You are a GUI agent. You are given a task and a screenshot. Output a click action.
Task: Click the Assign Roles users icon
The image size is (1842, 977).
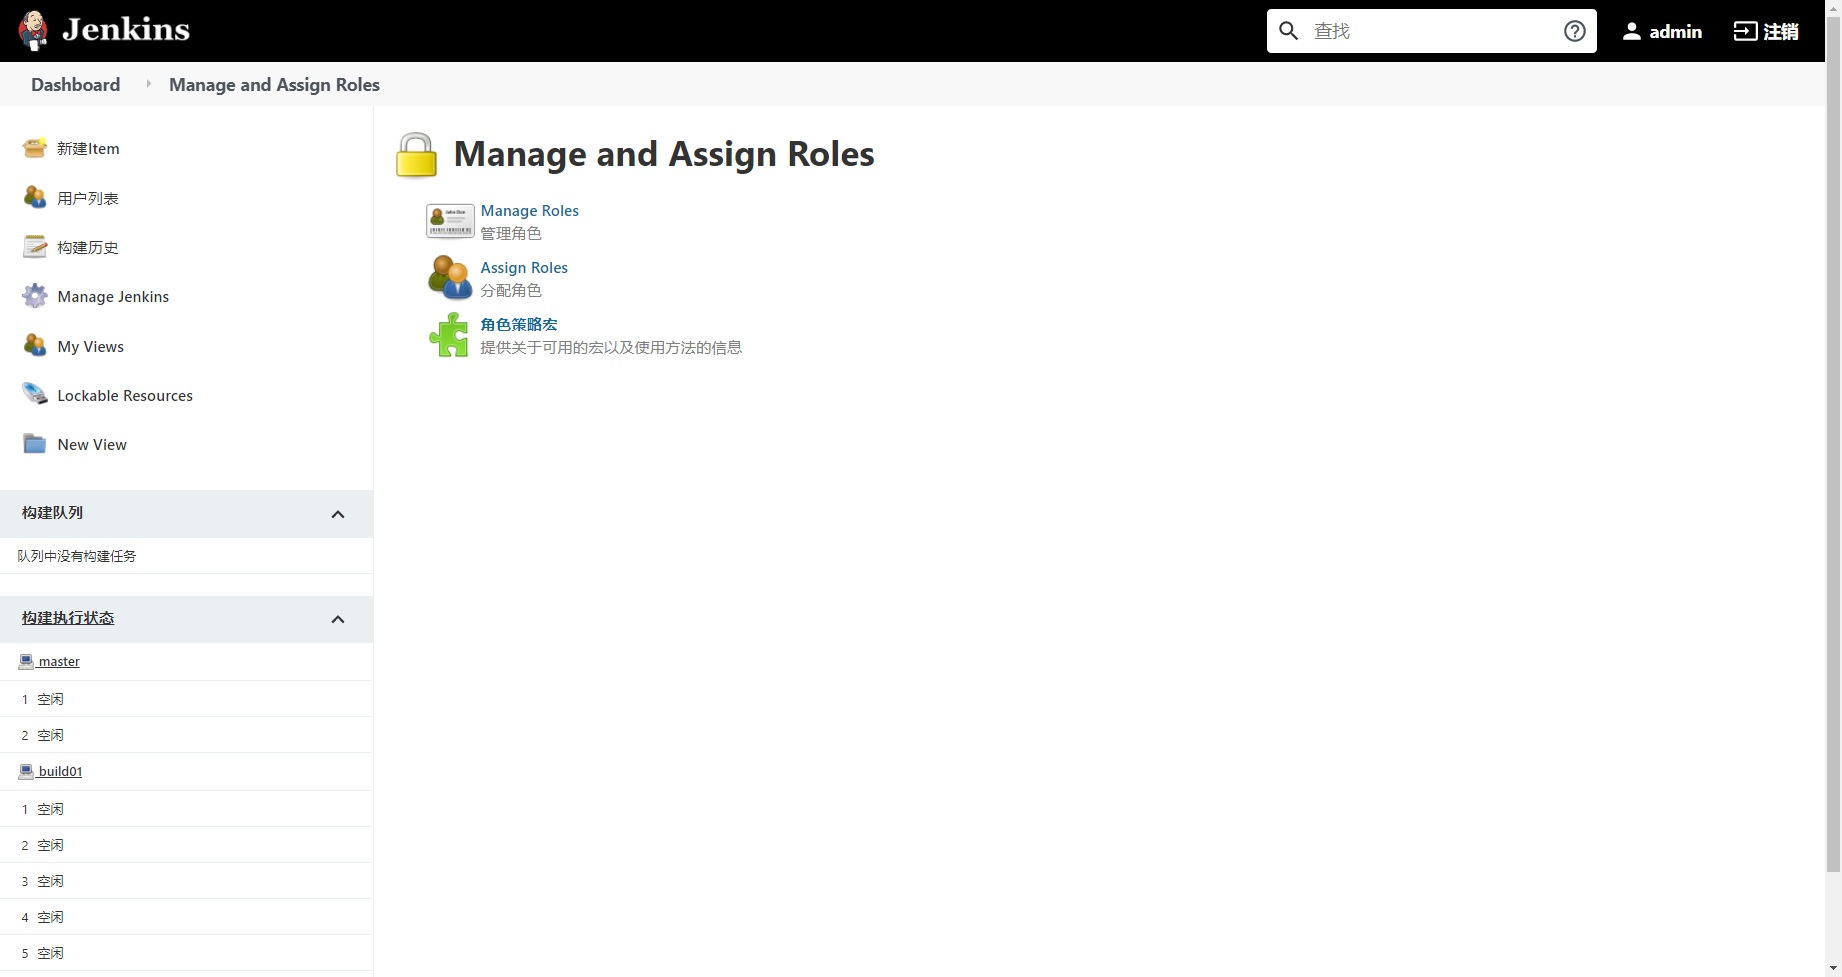click(450, 277)
